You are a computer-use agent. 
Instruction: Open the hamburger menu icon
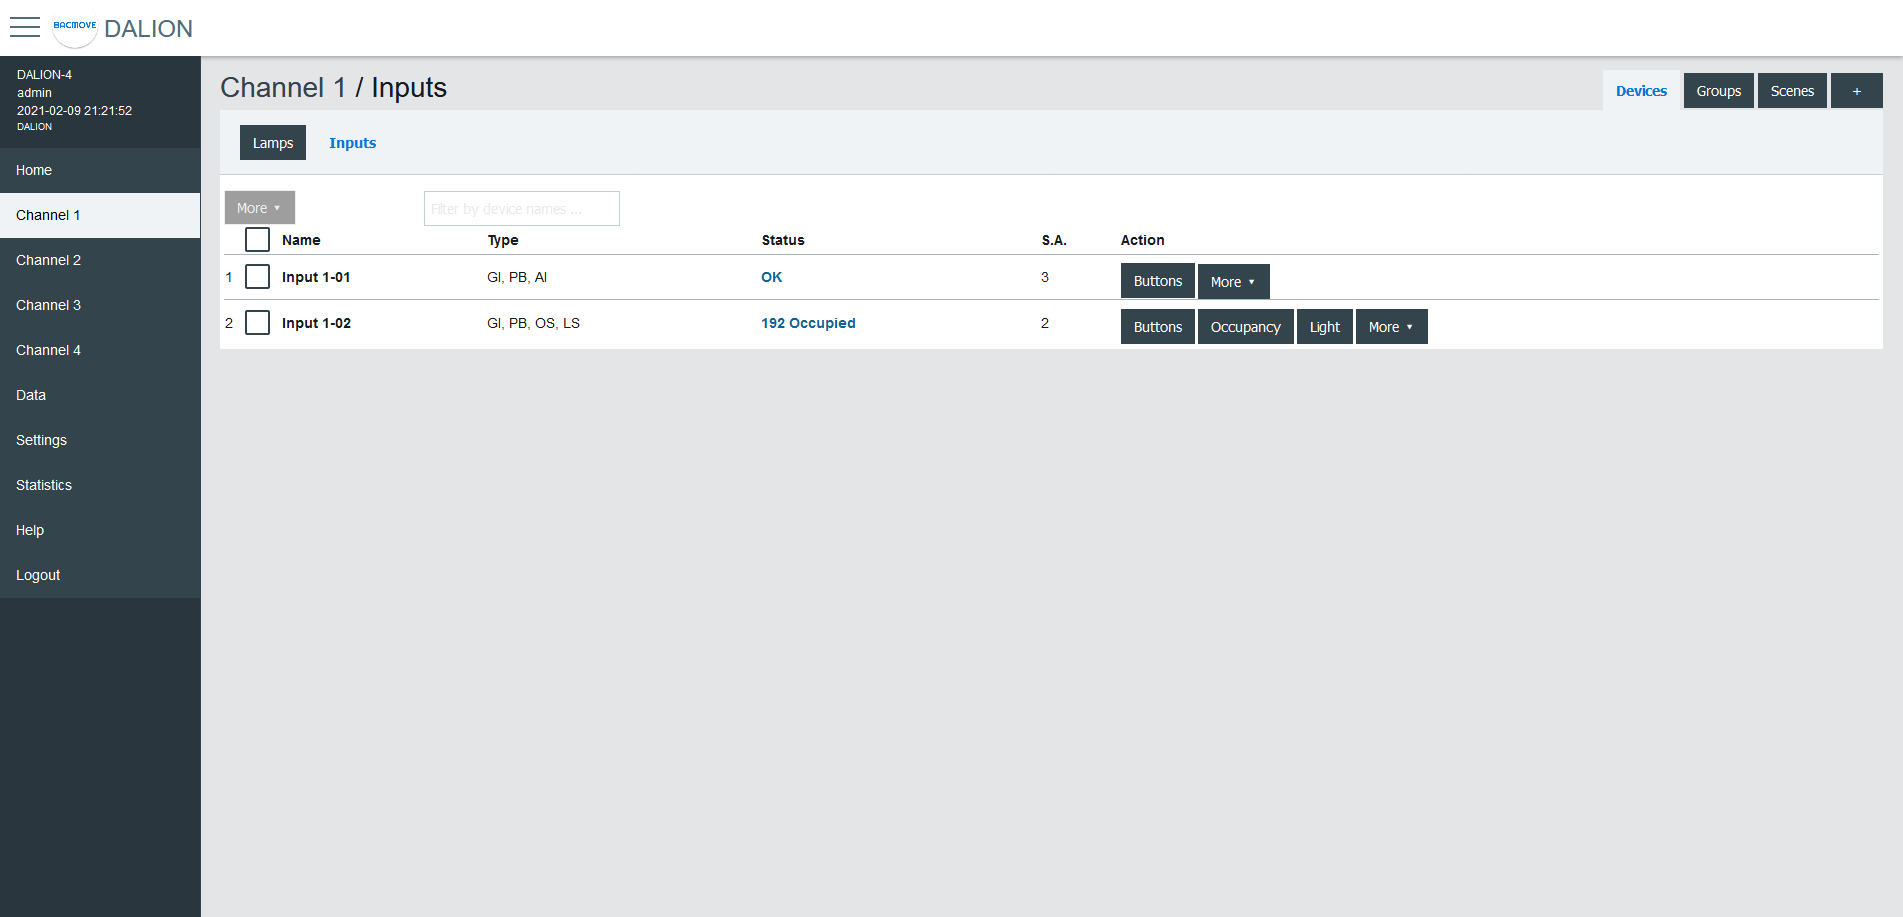[25, 28]
